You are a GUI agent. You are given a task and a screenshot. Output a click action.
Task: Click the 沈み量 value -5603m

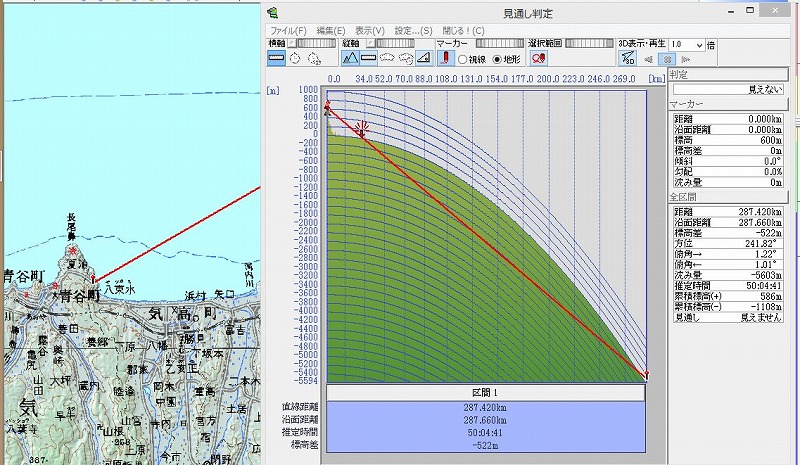pos(764,275)
